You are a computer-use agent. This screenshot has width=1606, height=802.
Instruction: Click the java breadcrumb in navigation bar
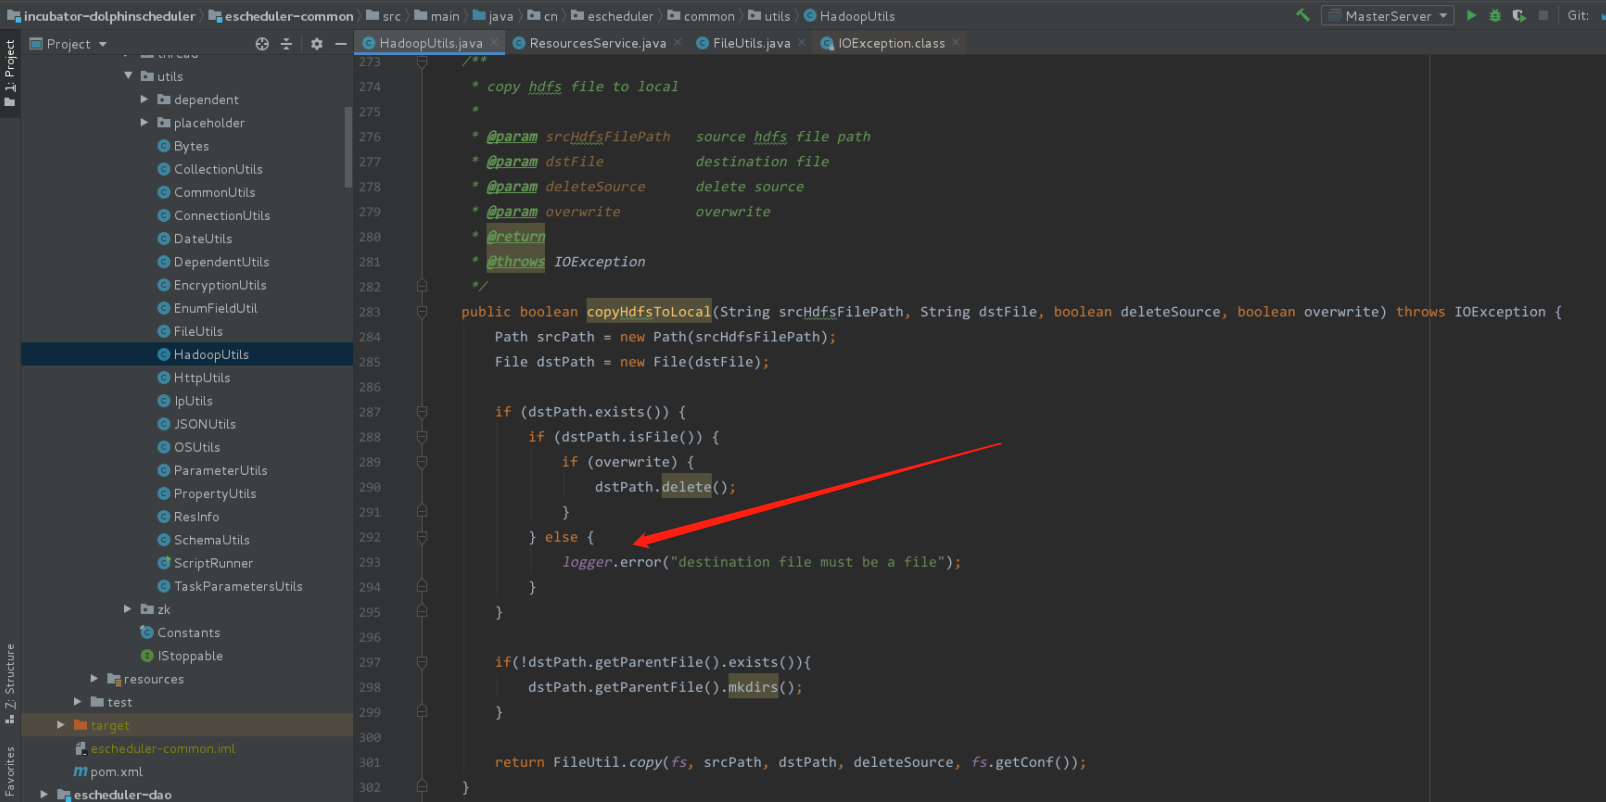pos(493,16)
